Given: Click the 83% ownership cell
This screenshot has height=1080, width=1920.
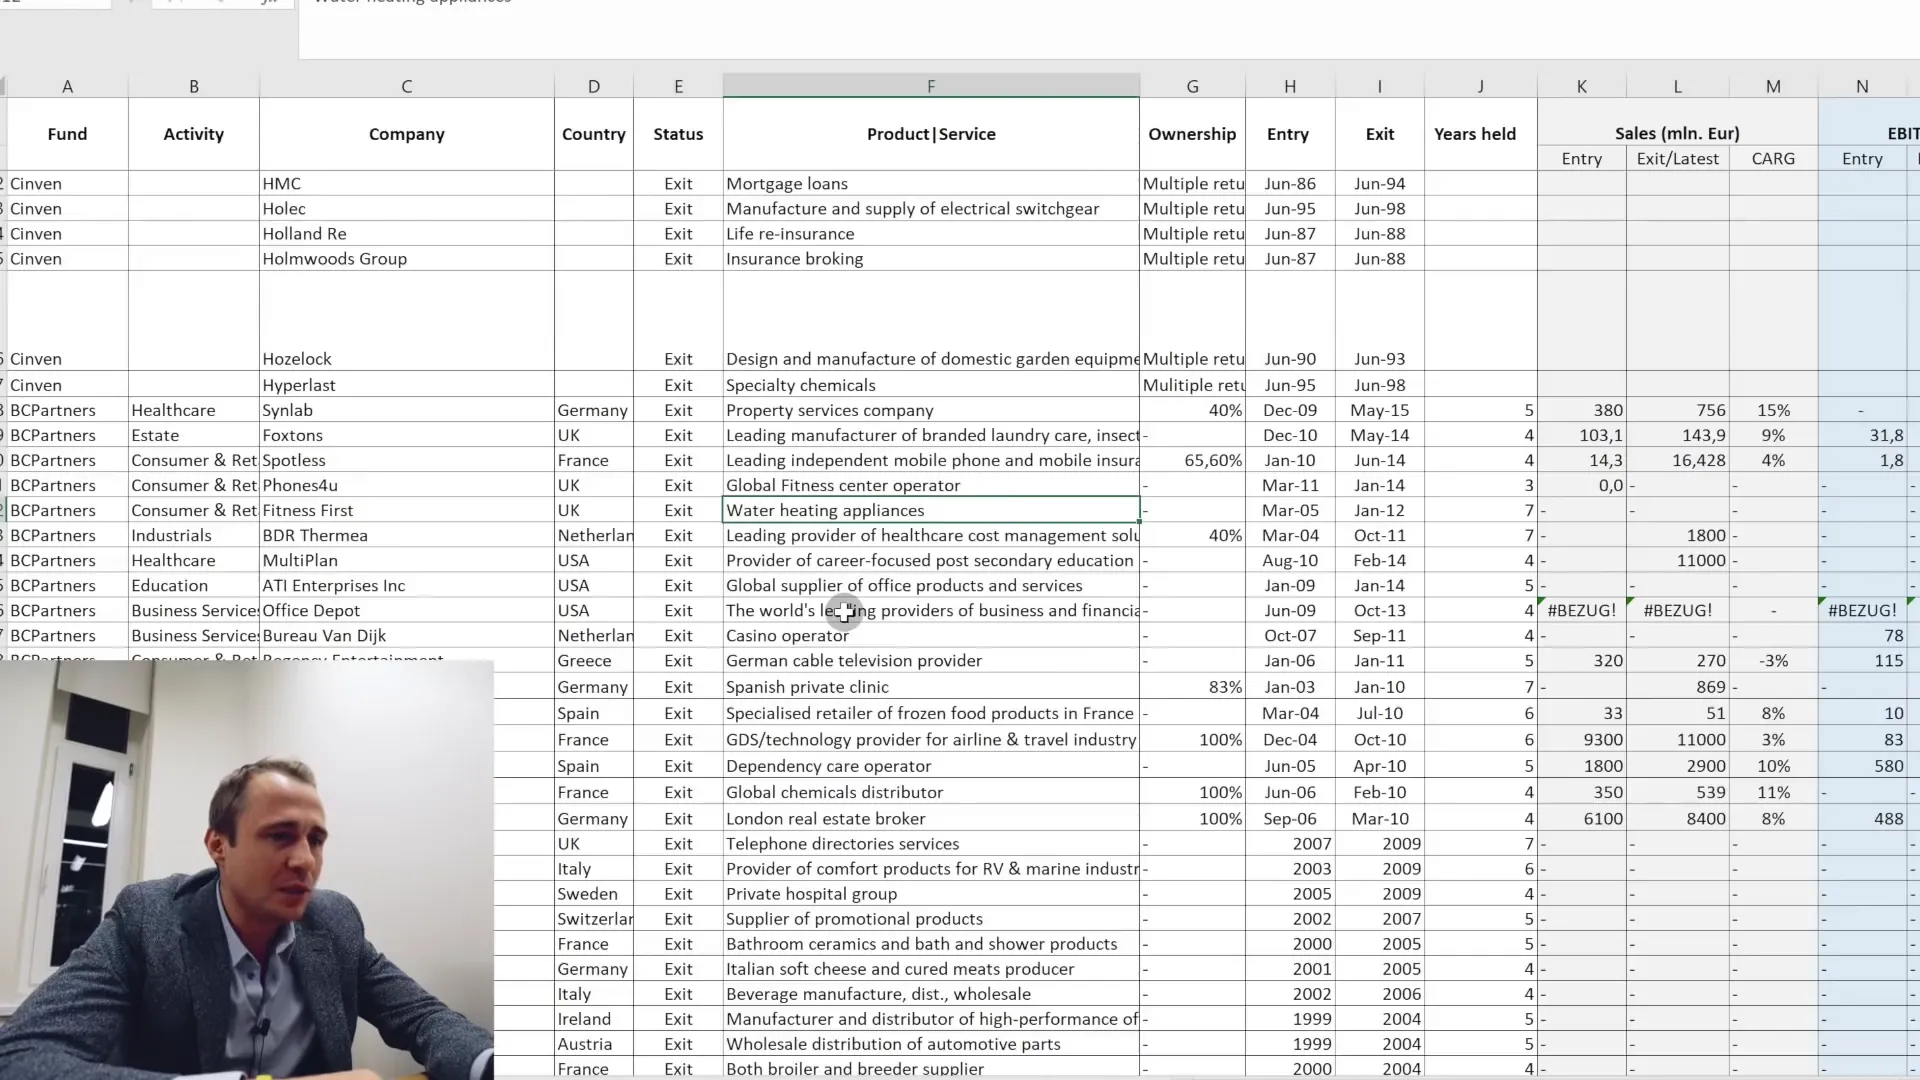Looking at the screenshot, I should 1192,687.
